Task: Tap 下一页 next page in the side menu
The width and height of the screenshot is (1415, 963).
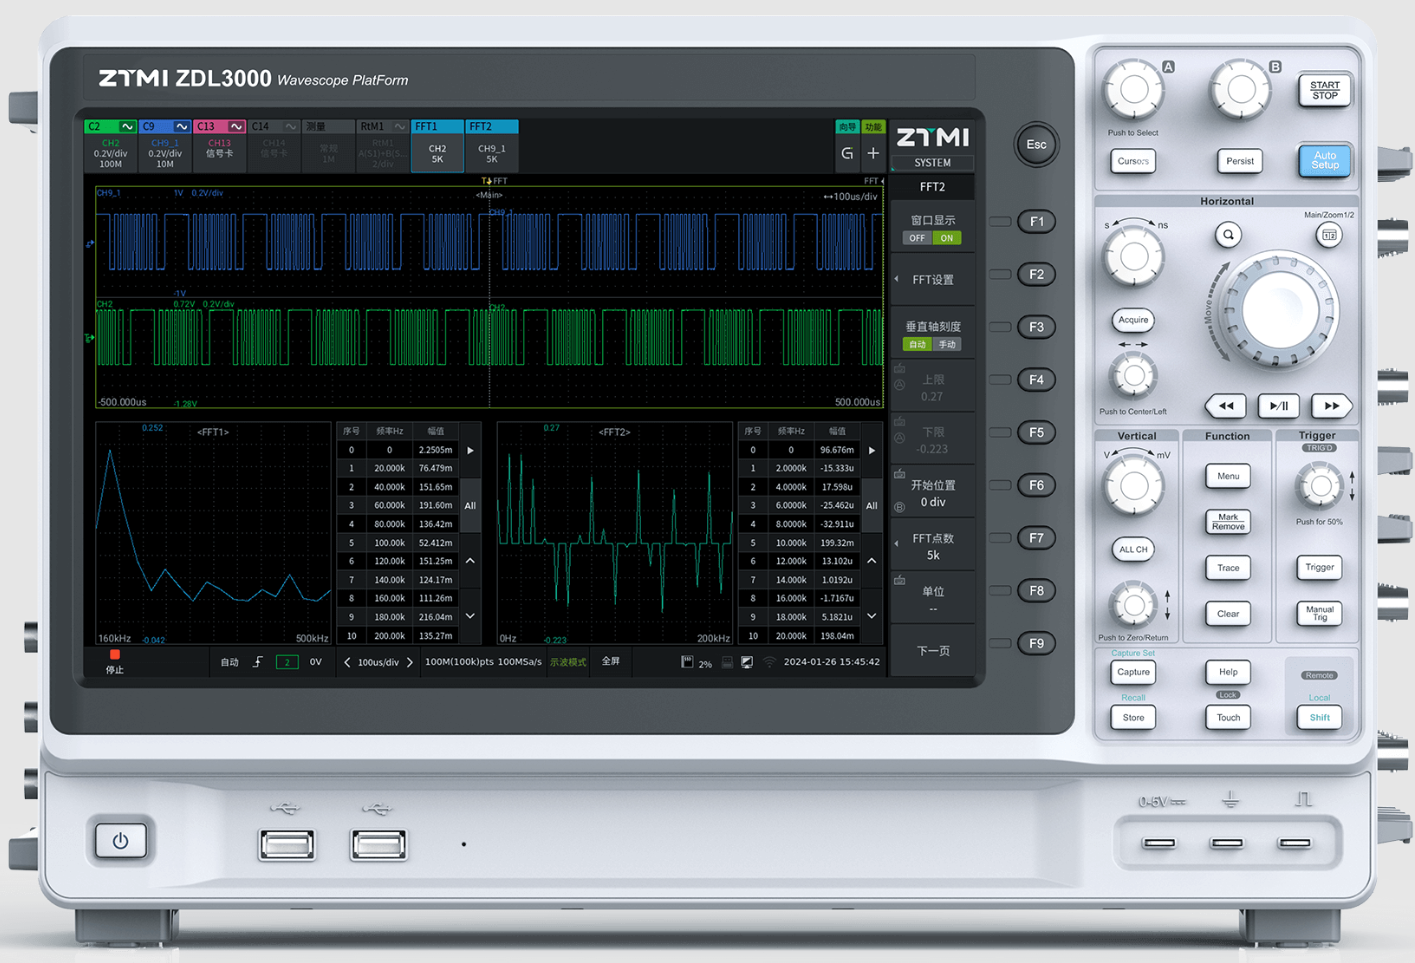Action: click(x=932, y=651)
